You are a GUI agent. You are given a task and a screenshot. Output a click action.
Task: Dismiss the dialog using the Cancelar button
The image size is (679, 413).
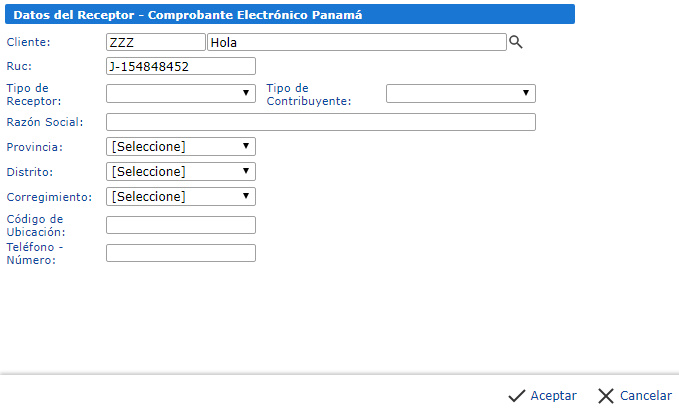634,395
